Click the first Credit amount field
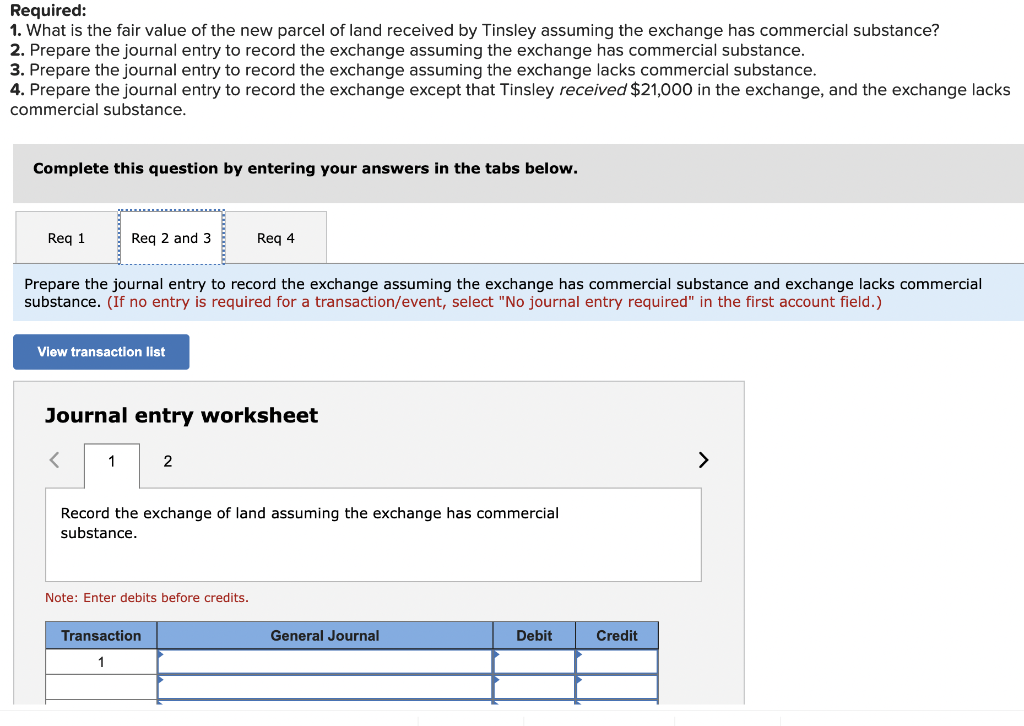Screen dimensions: 1024x726 point(616,661)
